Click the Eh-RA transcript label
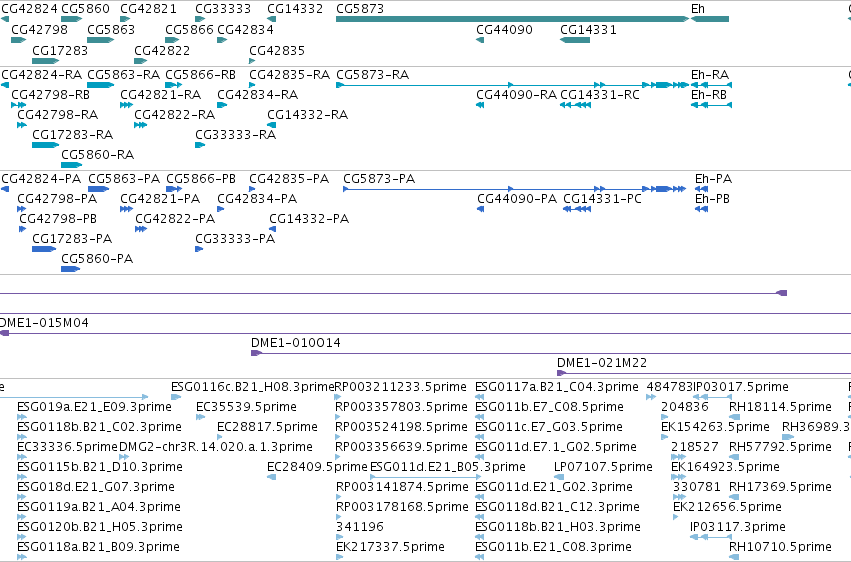 710,74
